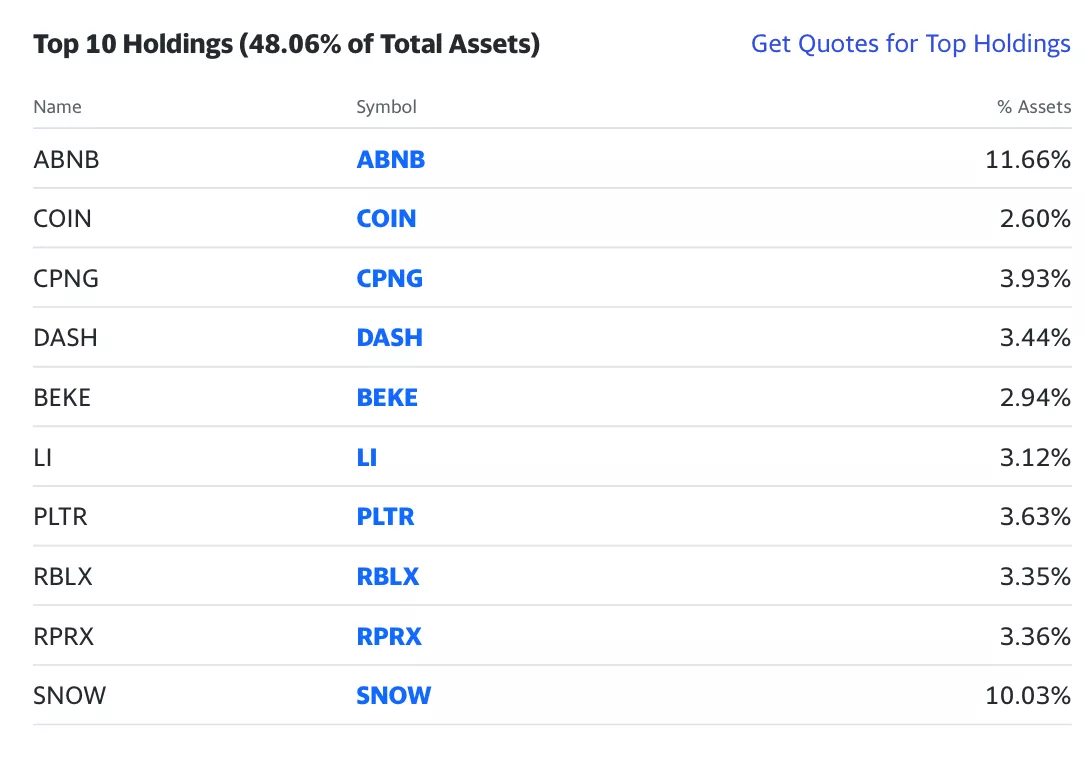Screen dimensions: 1085x763
Task: Open the PLTR symbol quote link
Action: point(385,517)
